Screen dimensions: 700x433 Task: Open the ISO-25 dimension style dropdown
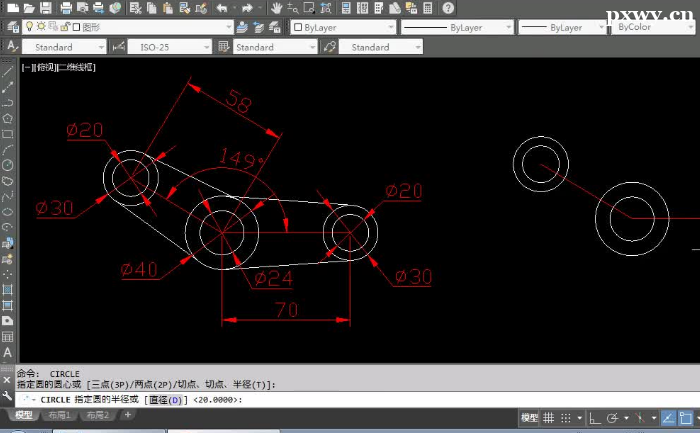(x=170, y=47)
